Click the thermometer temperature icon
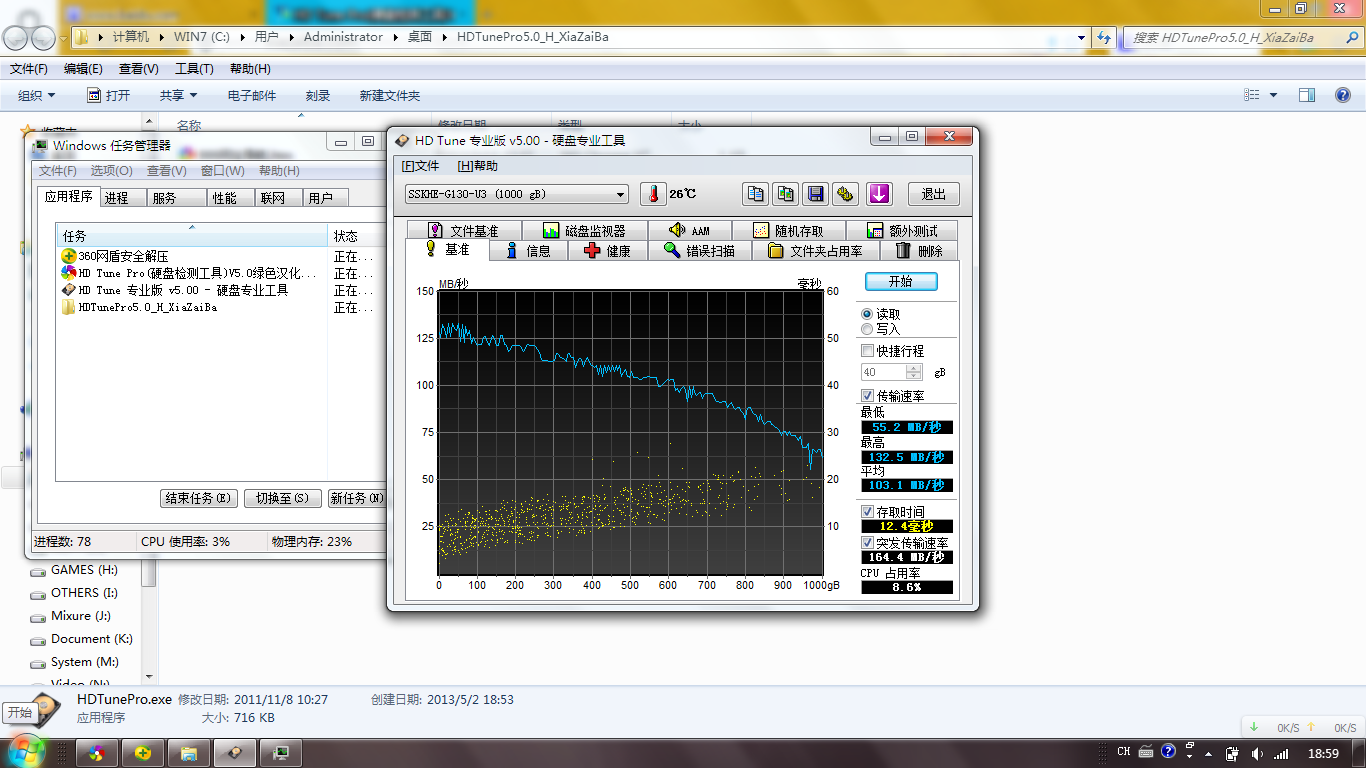This screenshot has width=1366, height=768. [653, 194]
